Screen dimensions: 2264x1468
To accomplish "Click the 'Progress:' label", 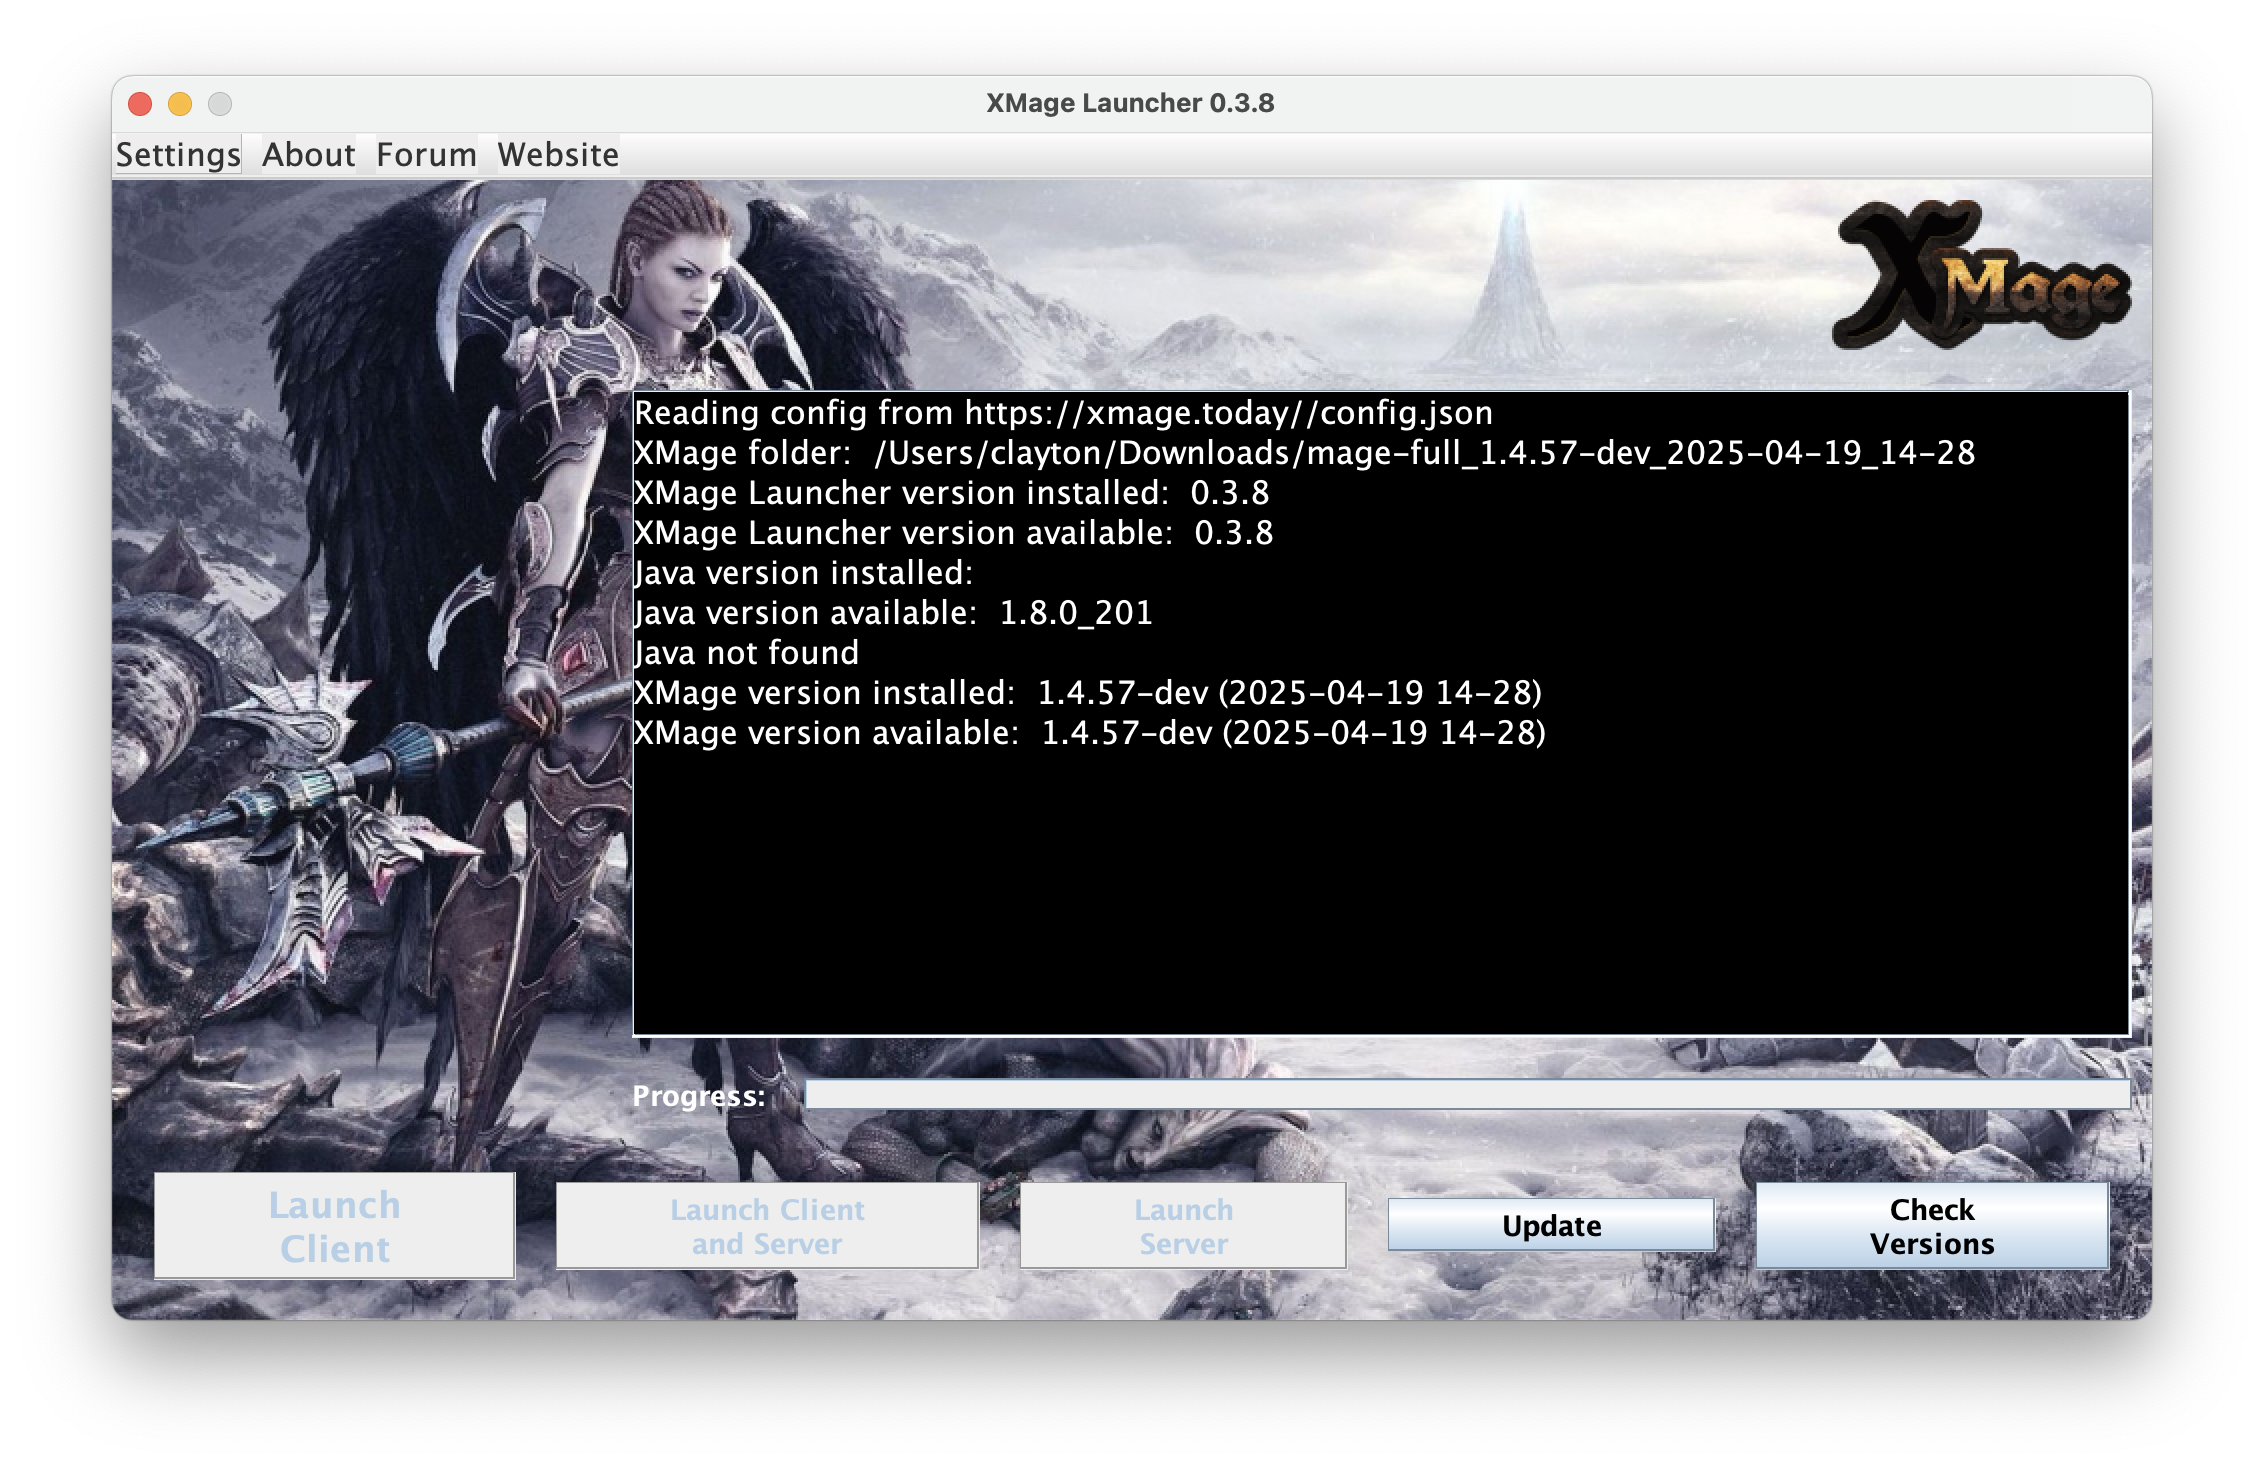I will [x=699, y=1097].
